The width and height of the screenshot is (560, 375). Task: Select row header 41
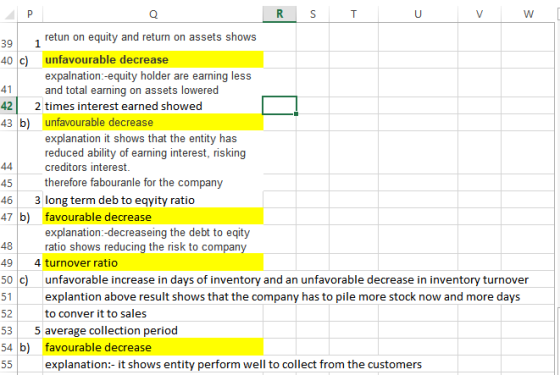(x=8, y=83)
